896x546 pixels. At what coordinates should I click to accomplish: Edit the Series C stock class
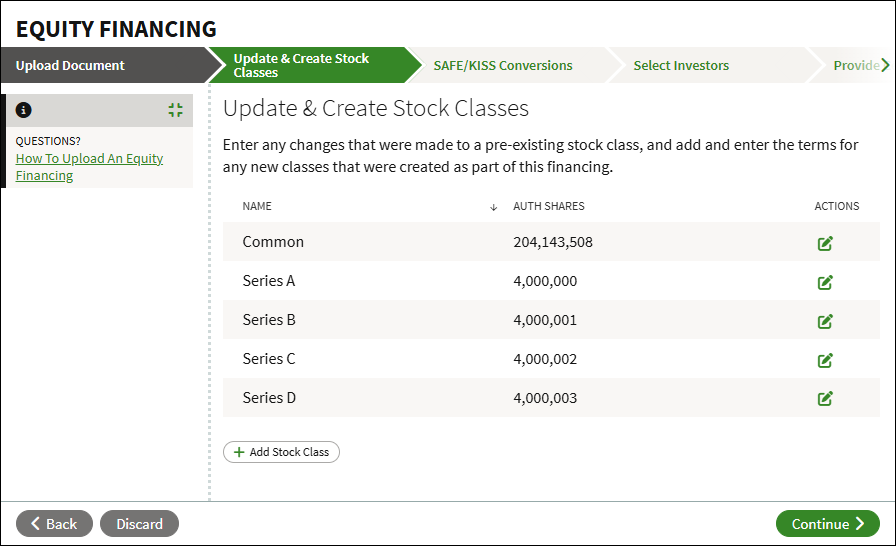825,360
